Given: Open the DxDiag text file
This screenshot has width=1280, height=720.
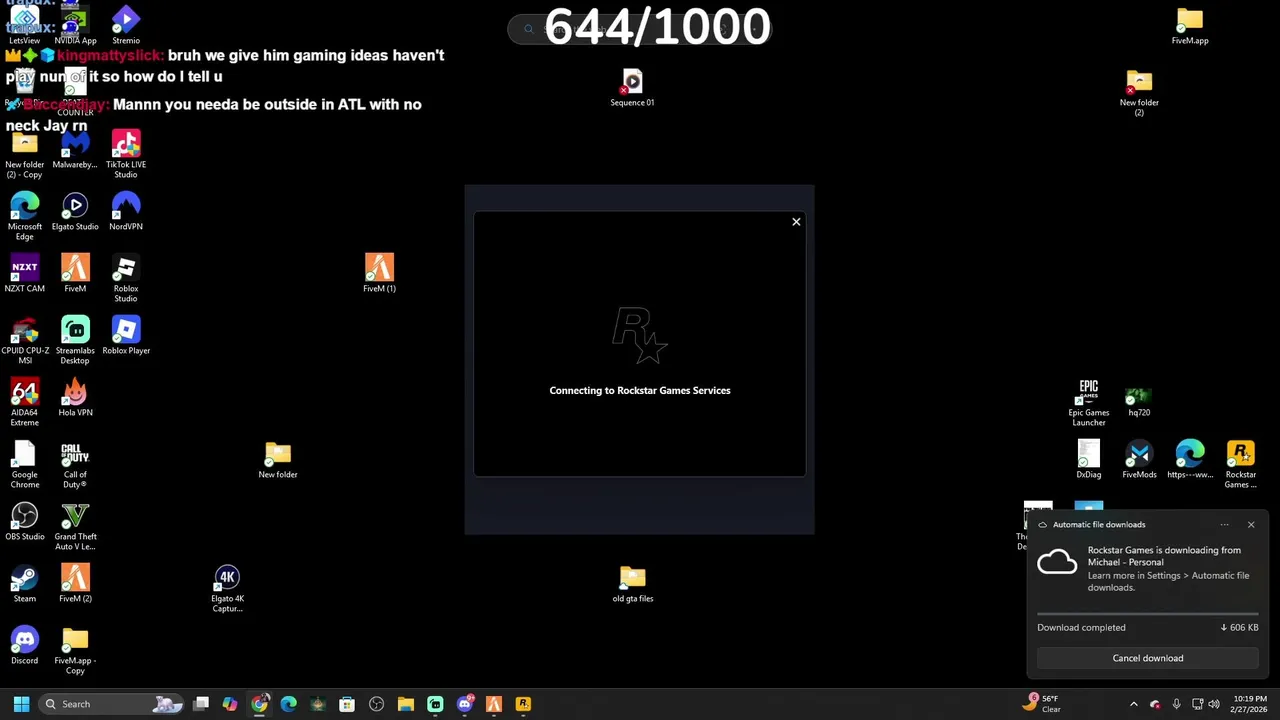Looking at the screenshot, I should point(1089,460).
